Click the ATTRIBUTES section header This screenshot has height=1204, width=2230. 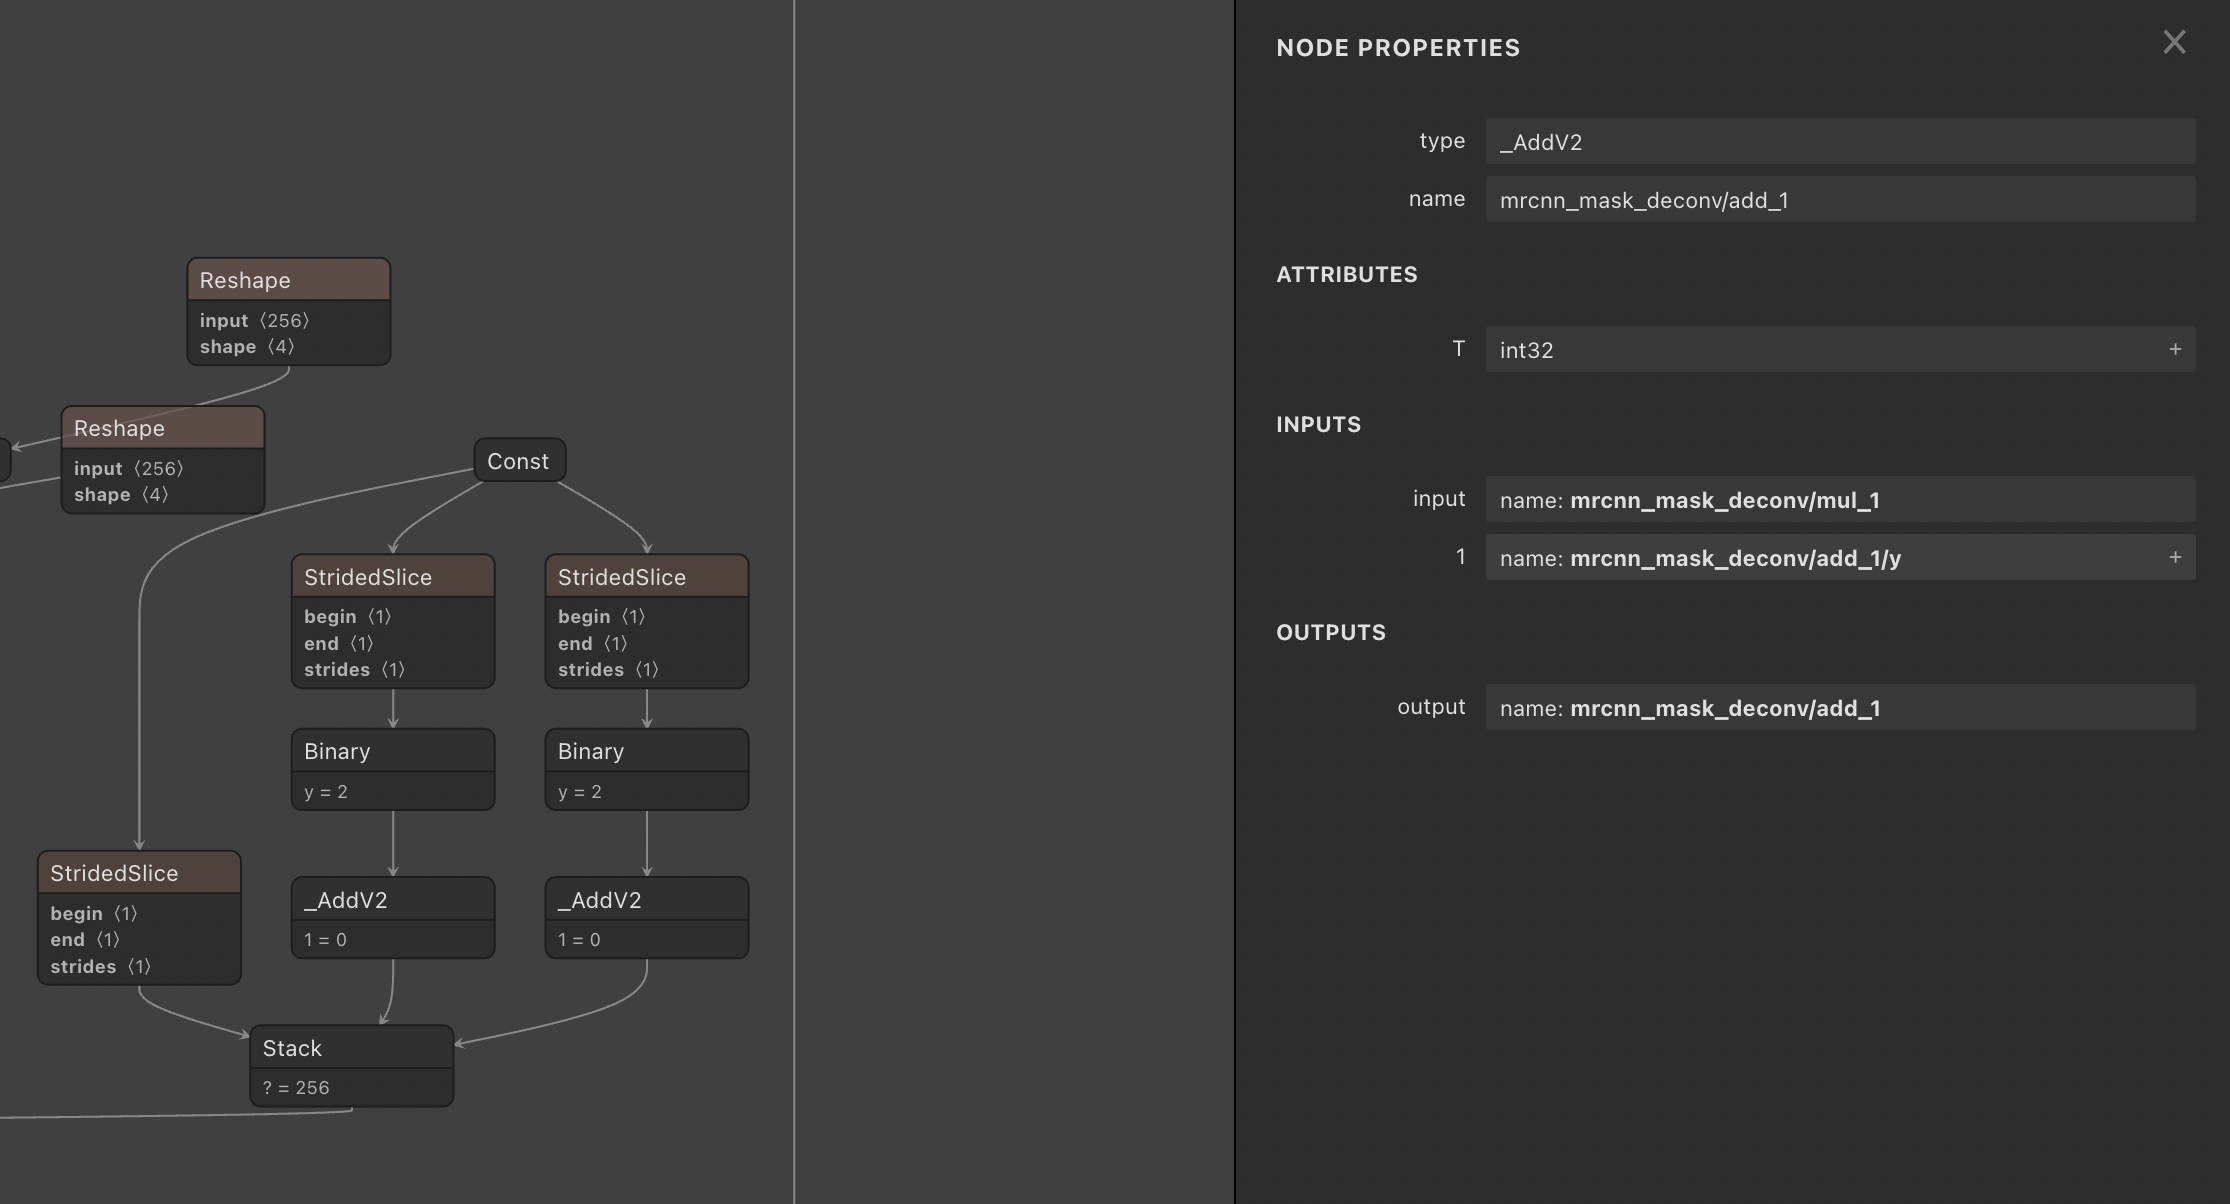tap(1346, 274)
